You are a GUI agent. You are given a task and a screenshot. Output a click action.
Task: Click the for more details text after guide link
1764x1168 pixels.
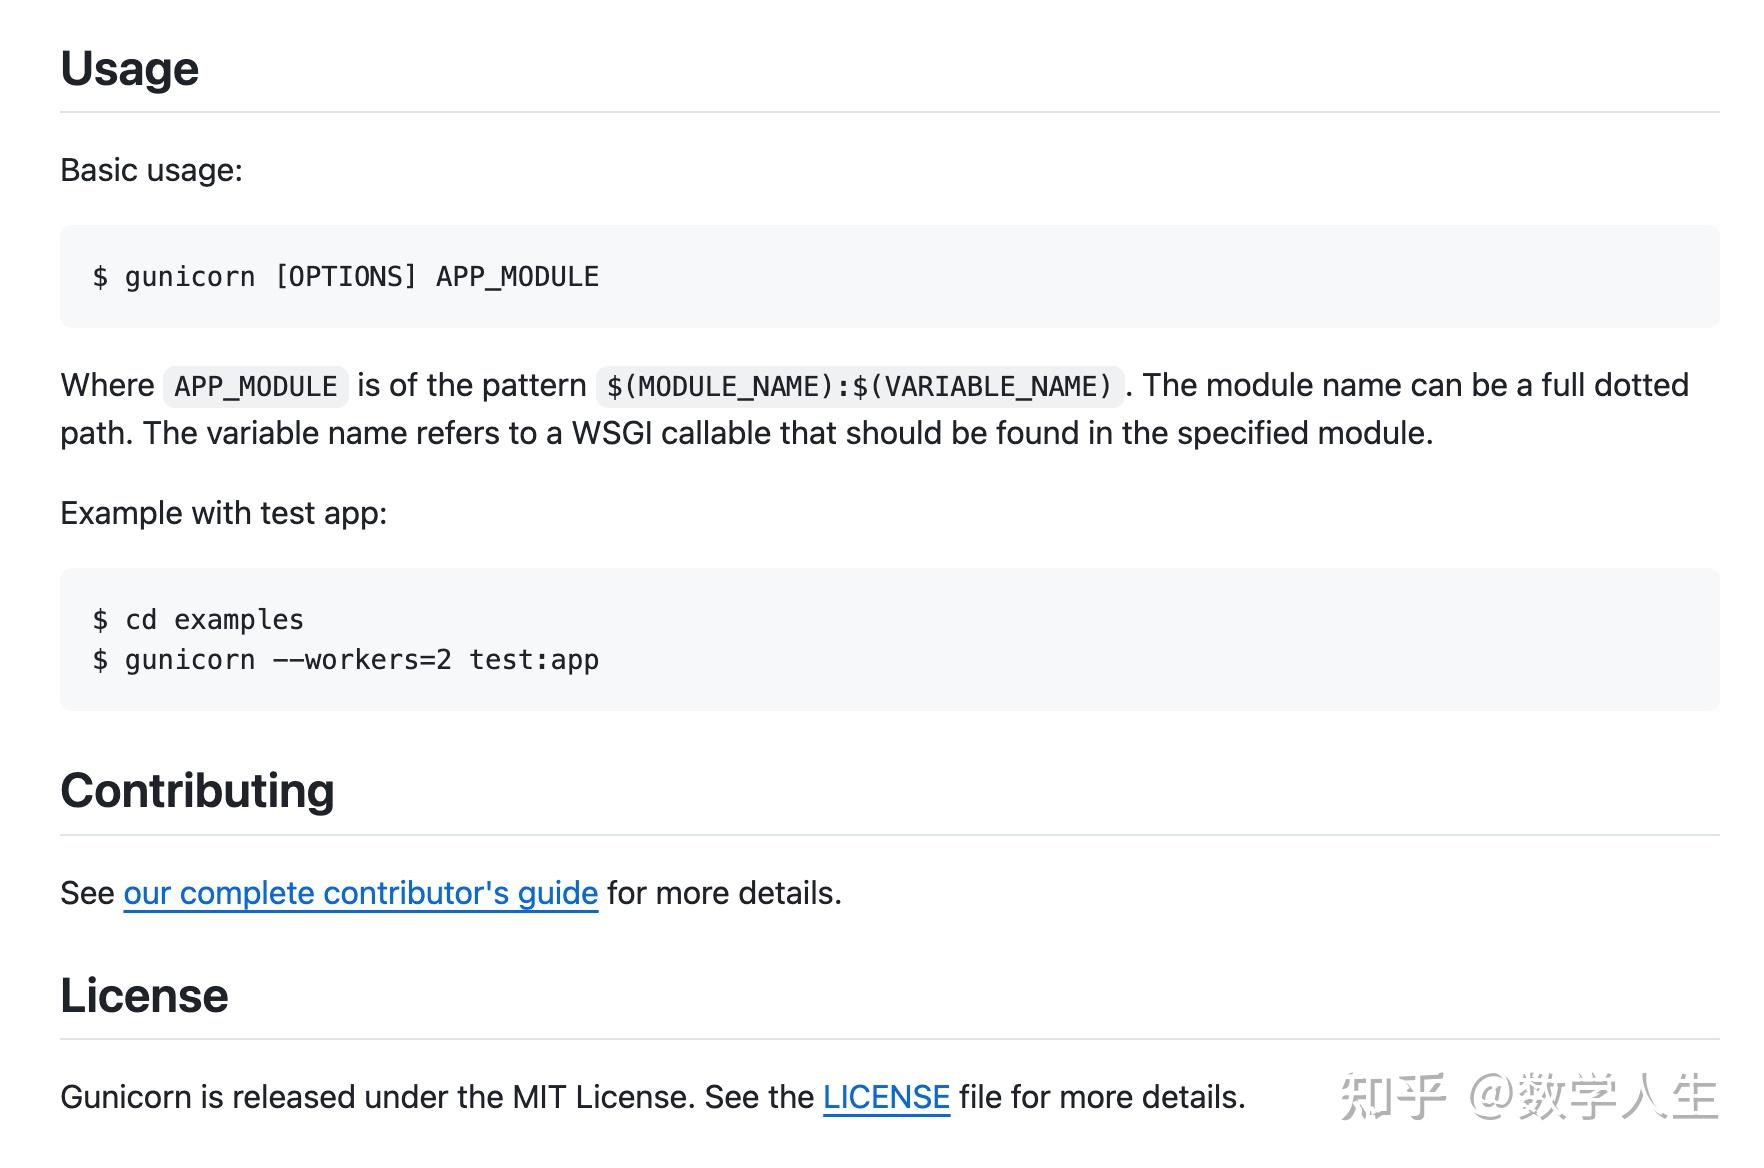720,893
